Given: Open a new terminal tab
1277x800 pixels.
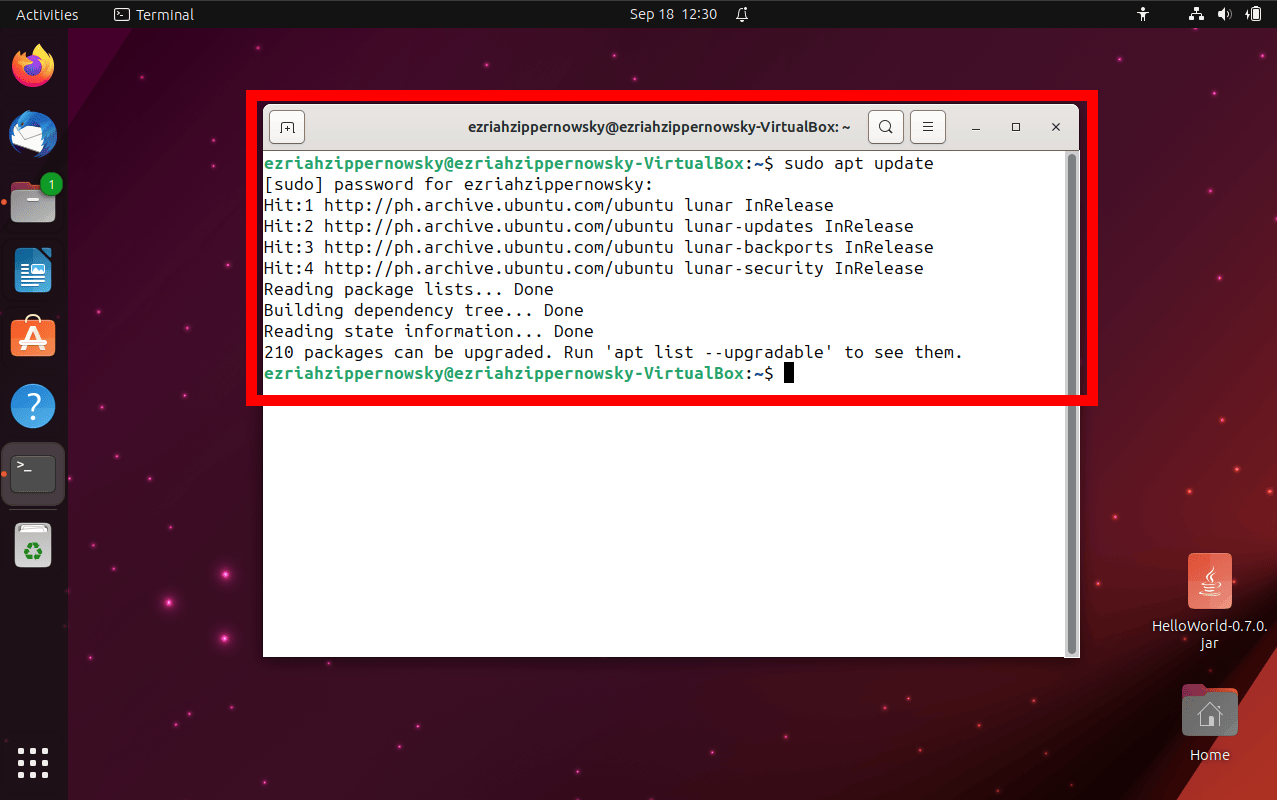Looking at the screenshot, I should (287, 127).
